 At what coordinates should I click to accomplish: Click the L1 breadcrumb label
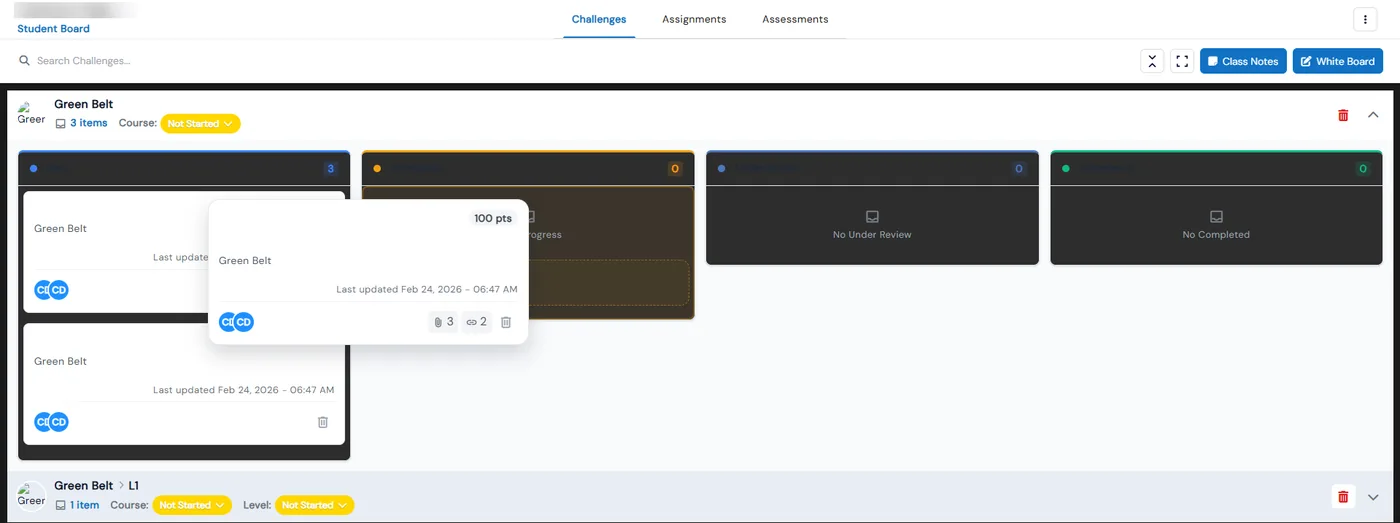[134, 486]
